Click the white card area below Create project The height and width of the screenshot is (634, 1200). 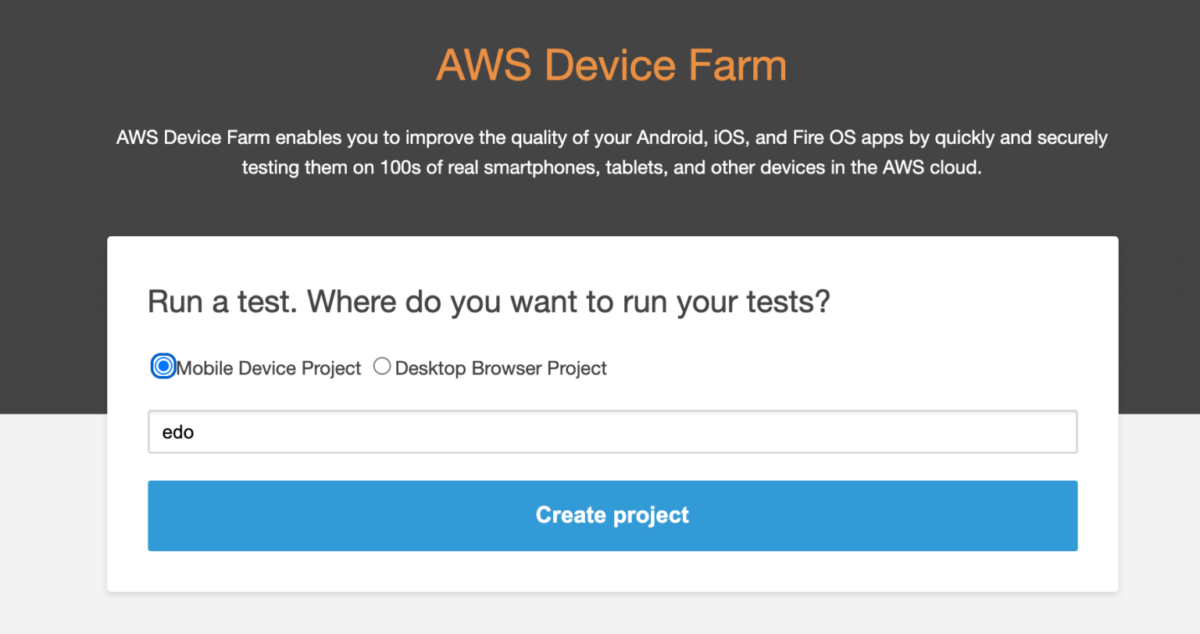pos(612,571)
